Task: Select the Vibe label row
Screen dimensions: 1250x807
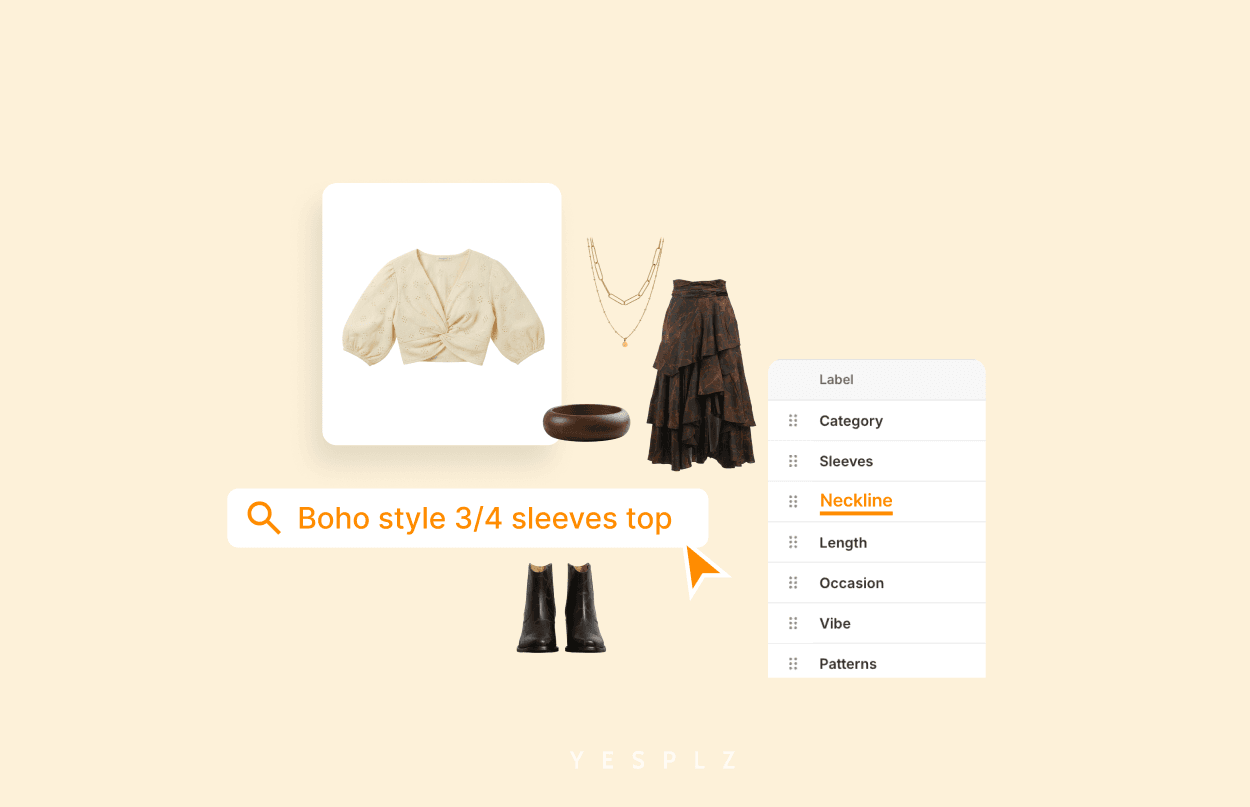Action: click(877, 623)
